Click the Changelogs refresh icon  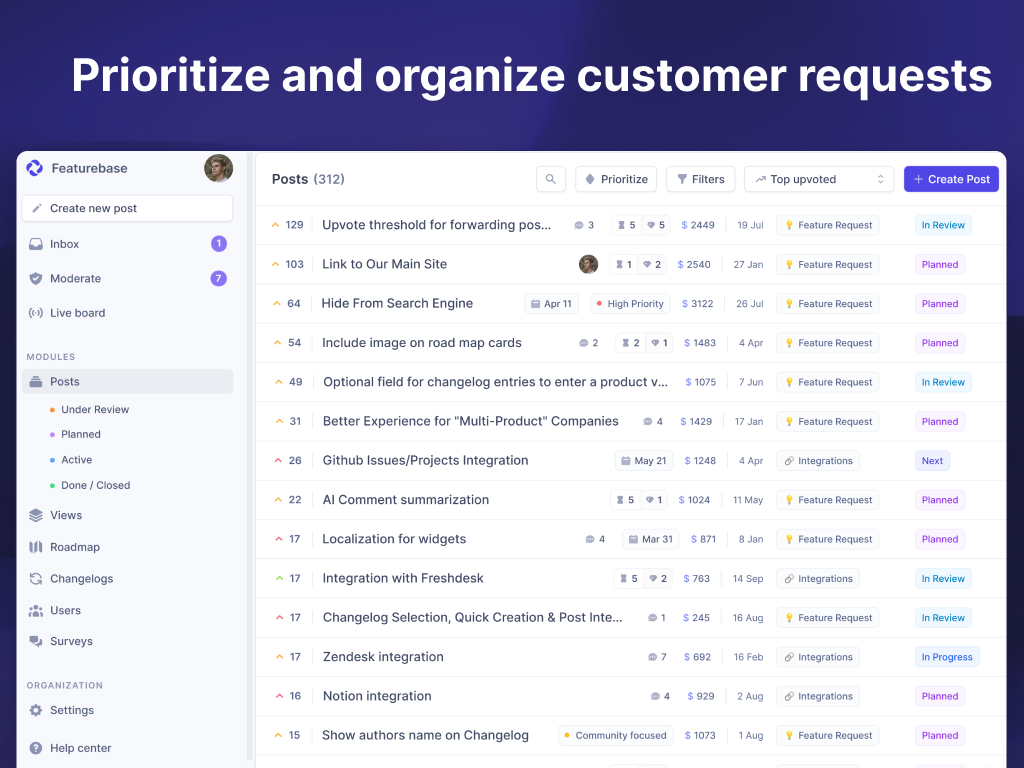click(x=36, y=579)
